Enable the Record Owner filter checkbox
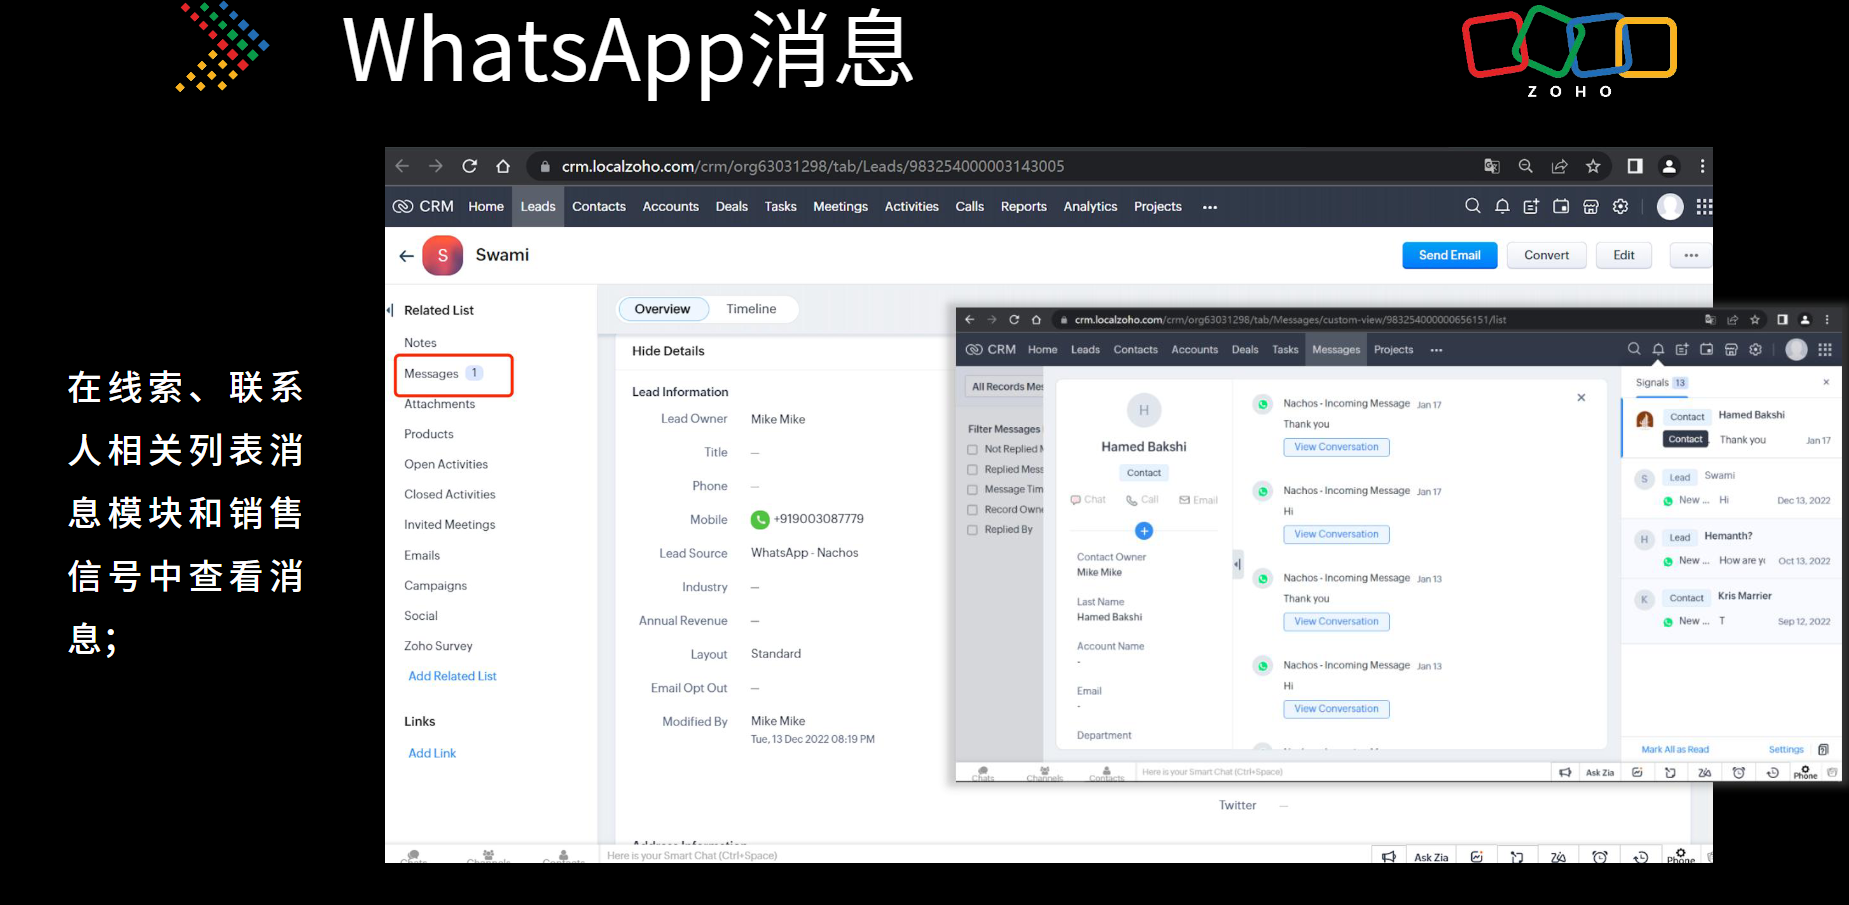1849x905 pixels. [x=972, y=510]
